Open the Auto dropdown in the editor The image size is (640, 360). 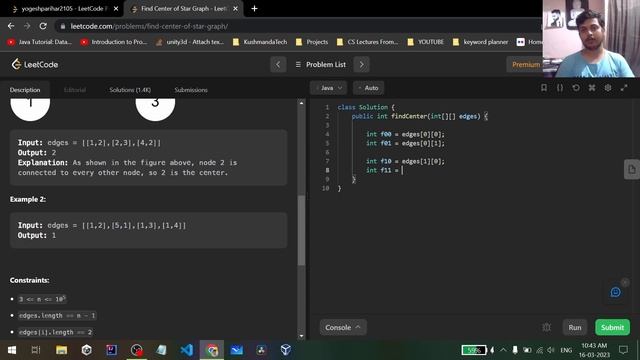pos(369,88)
